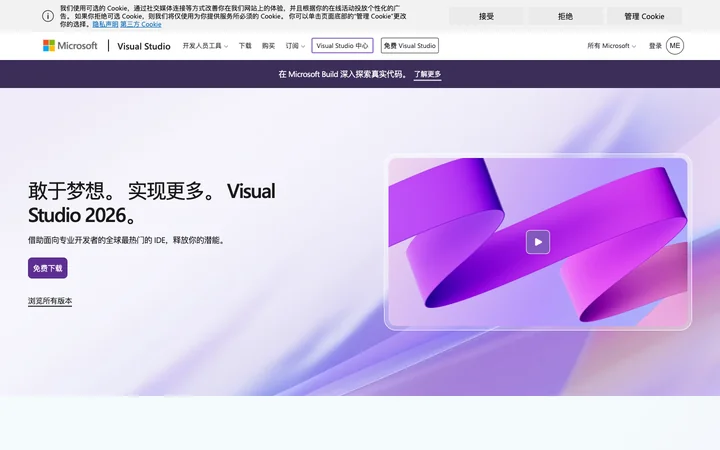
Task: Open 了解更多 link in banner
Action: pos(428,74)
